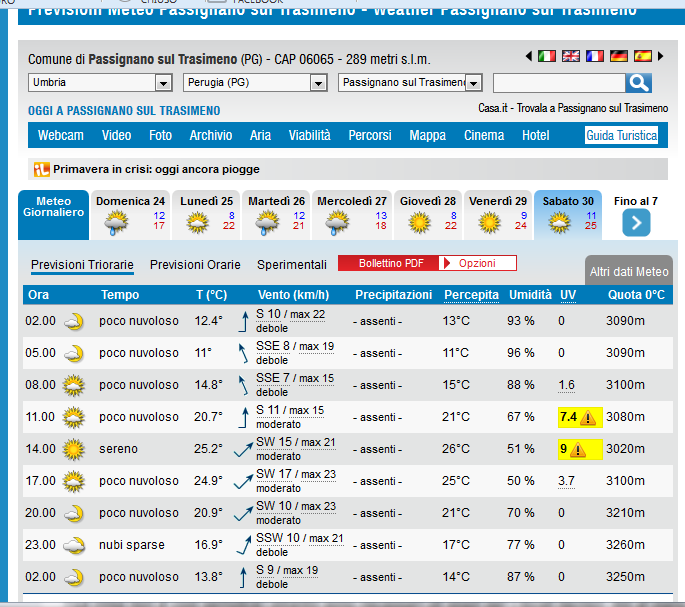Click wind direction arrow in 17.00 row

[x=243, y=481]
